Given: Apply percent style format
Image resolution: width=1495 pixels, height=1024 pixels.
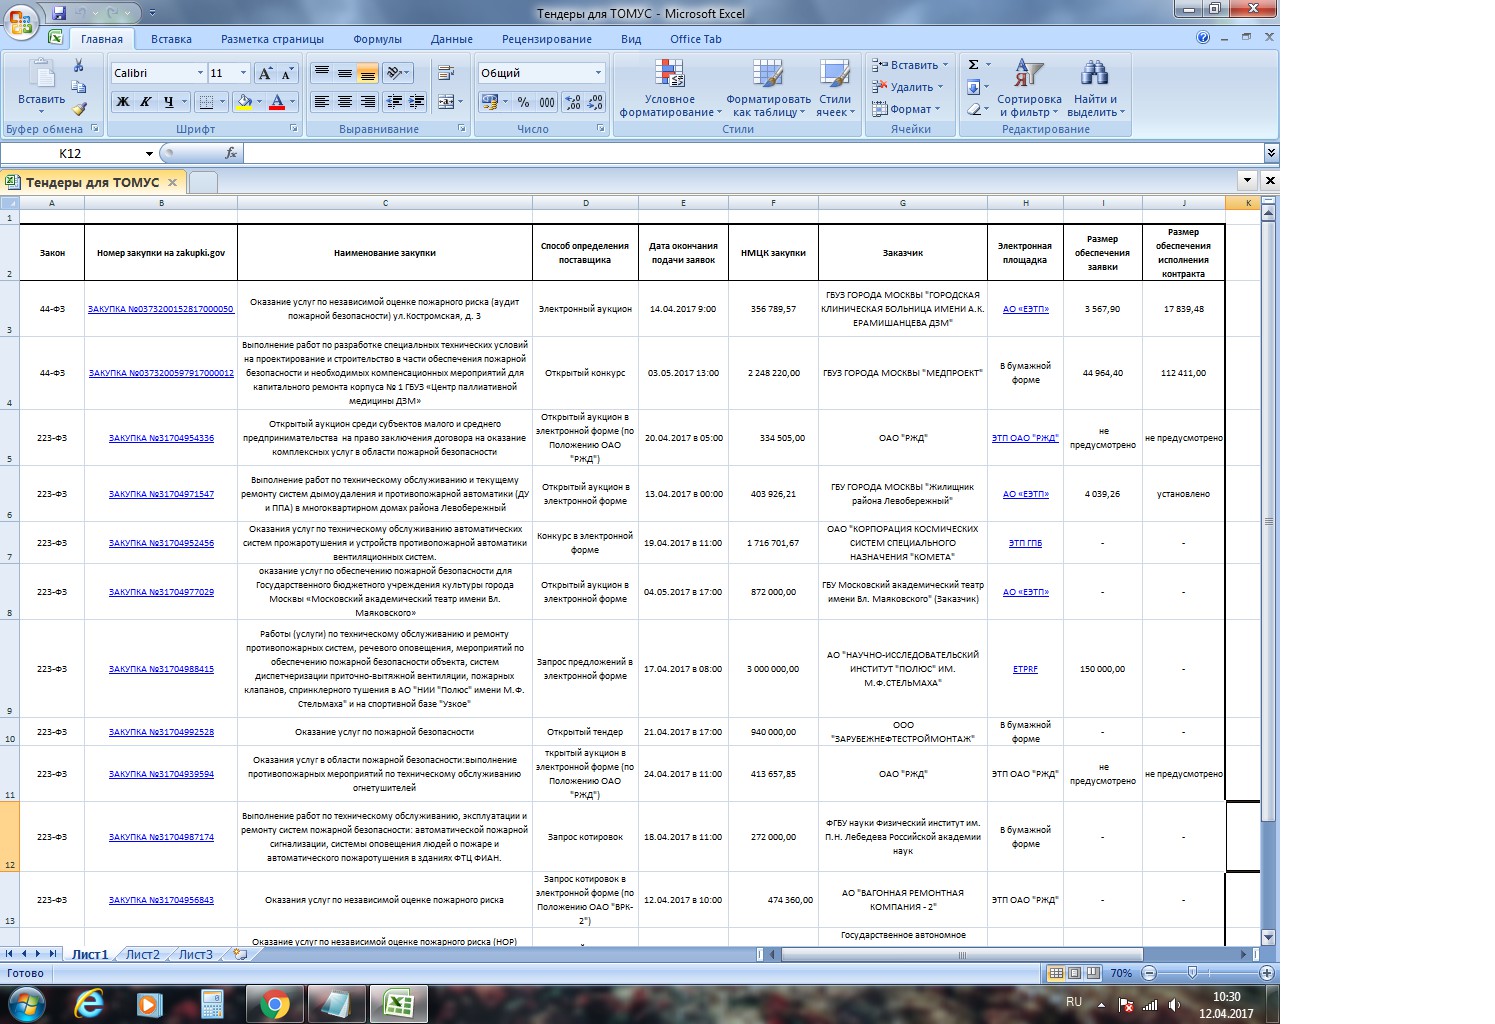Looking at the screenshot, I should click(523, 102).
